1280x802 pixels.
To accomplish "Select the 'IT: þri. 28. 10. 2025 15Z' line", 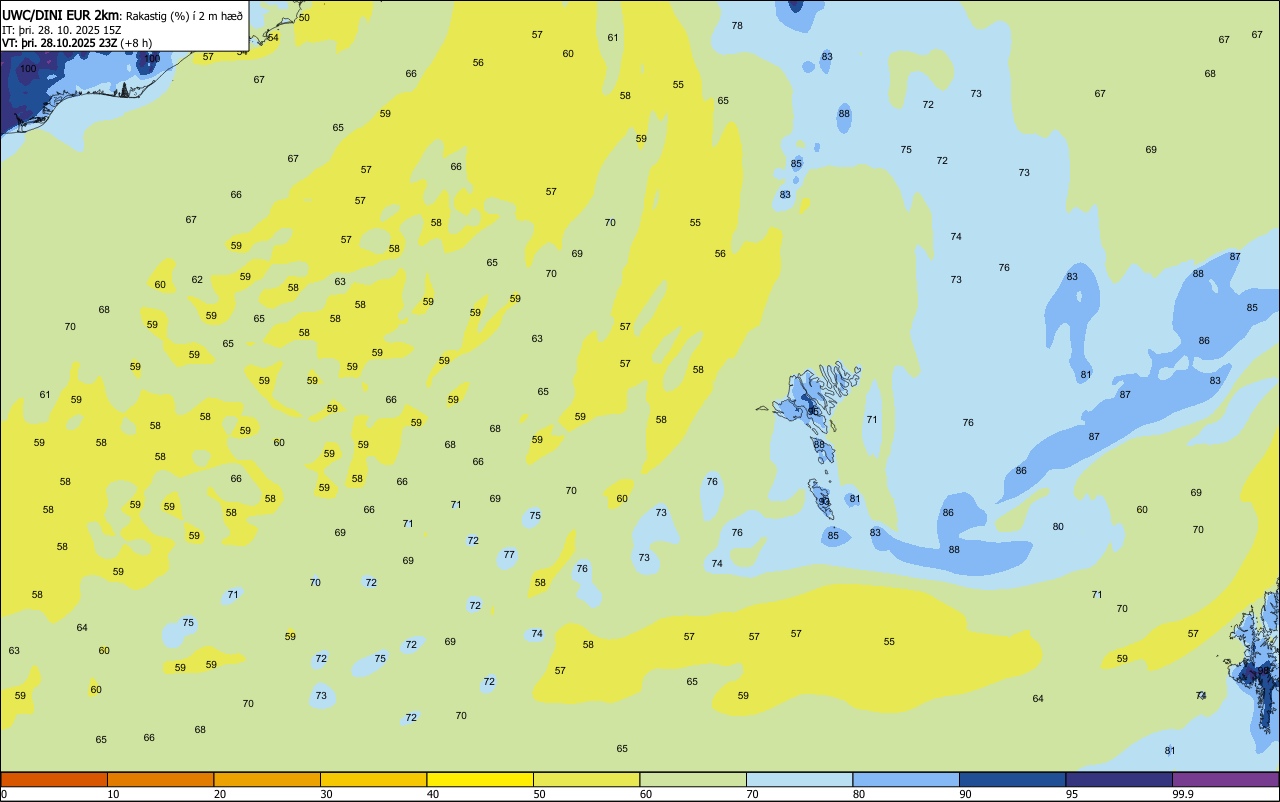I will pos(62,29).
